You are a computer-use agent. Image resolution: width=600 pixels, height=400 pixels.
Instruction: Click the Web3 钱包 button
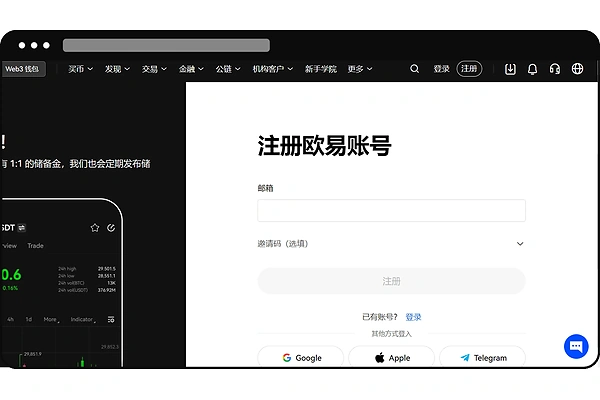click(x=23, y=69)
